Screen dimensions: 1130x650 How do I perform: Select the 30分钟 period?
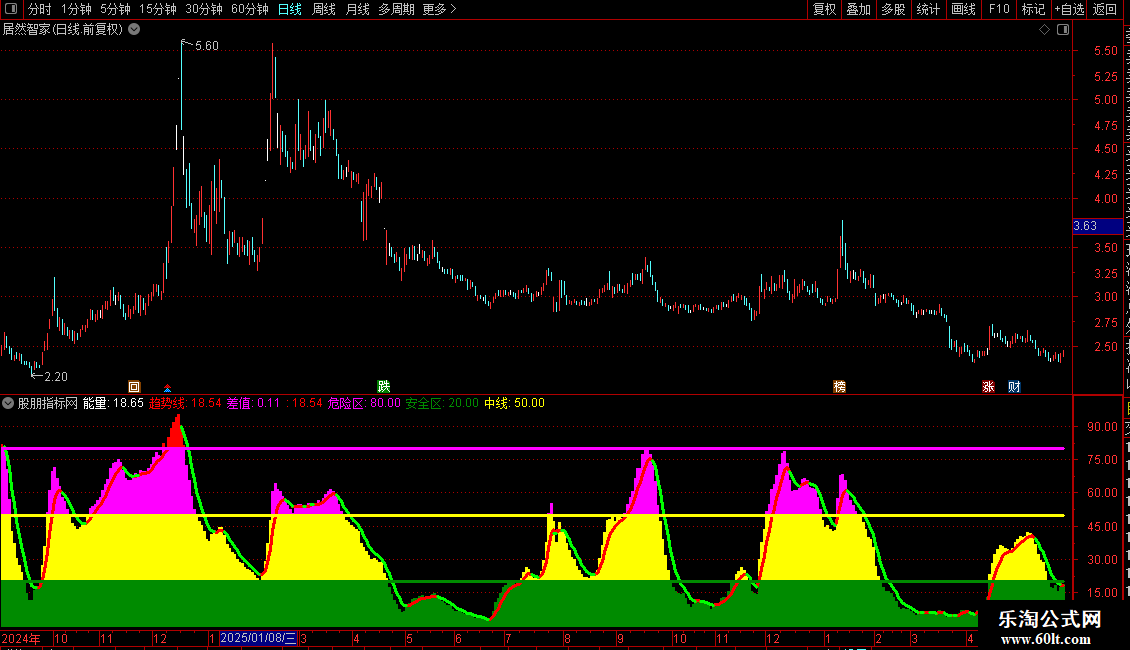[203, 9]
